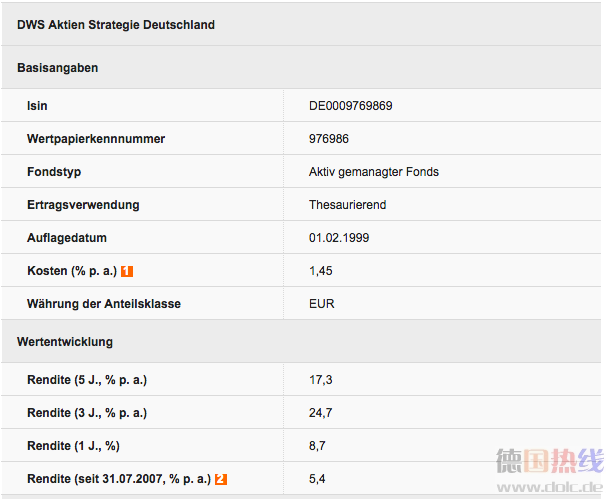Click the EUR currency value
Viewport: 611px width, 499px height.
click(x=322, y=304)
